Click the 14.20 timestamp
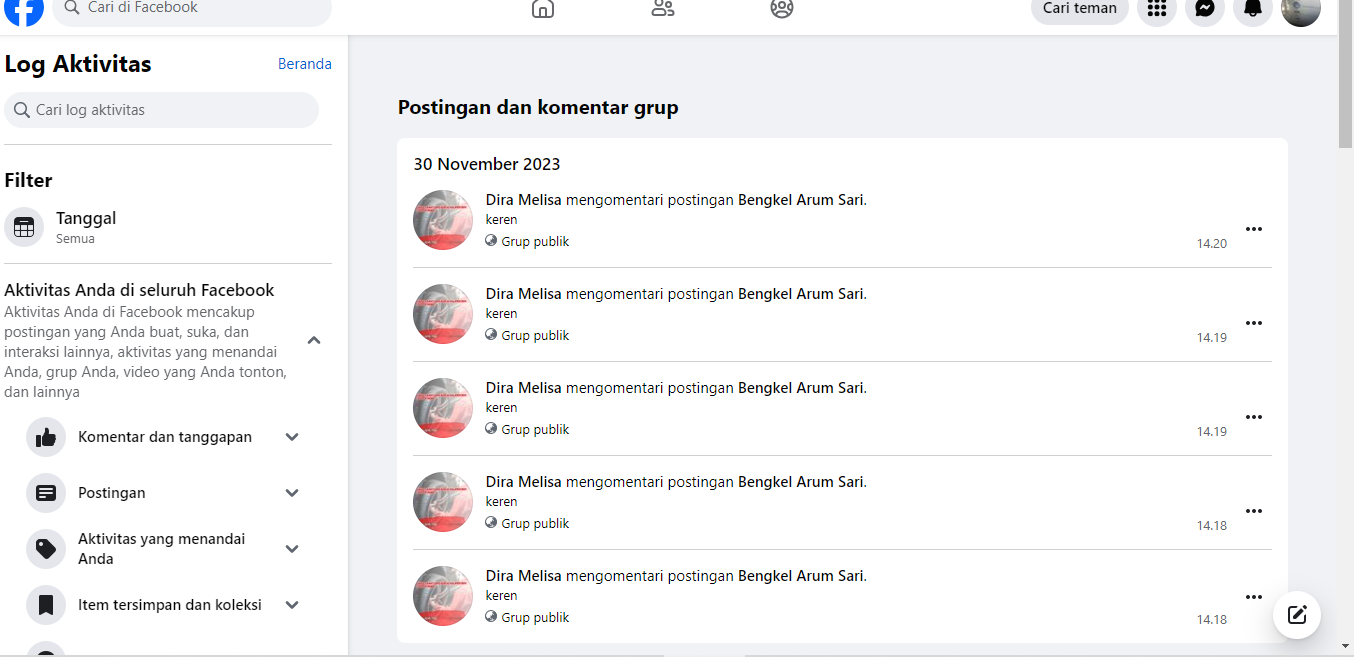This screenshot has height=657, width=1354. click(1212, 244)
